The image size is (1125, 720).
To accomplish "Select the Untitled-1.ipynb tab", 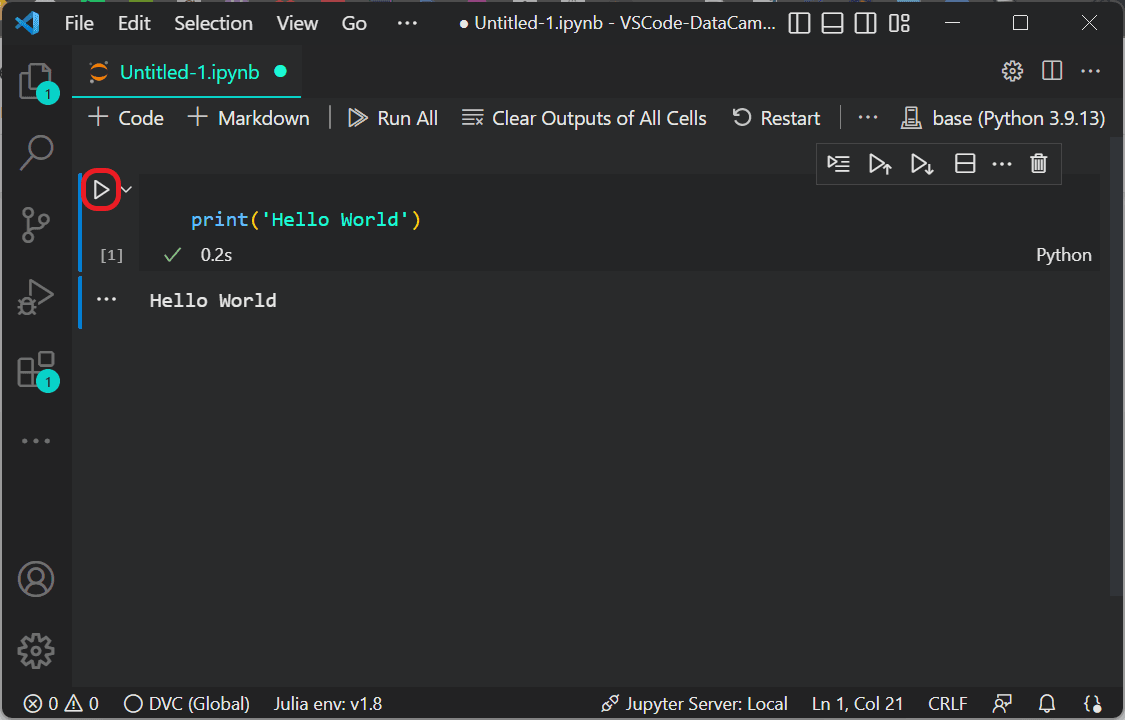I will click(x=188, y=72).
